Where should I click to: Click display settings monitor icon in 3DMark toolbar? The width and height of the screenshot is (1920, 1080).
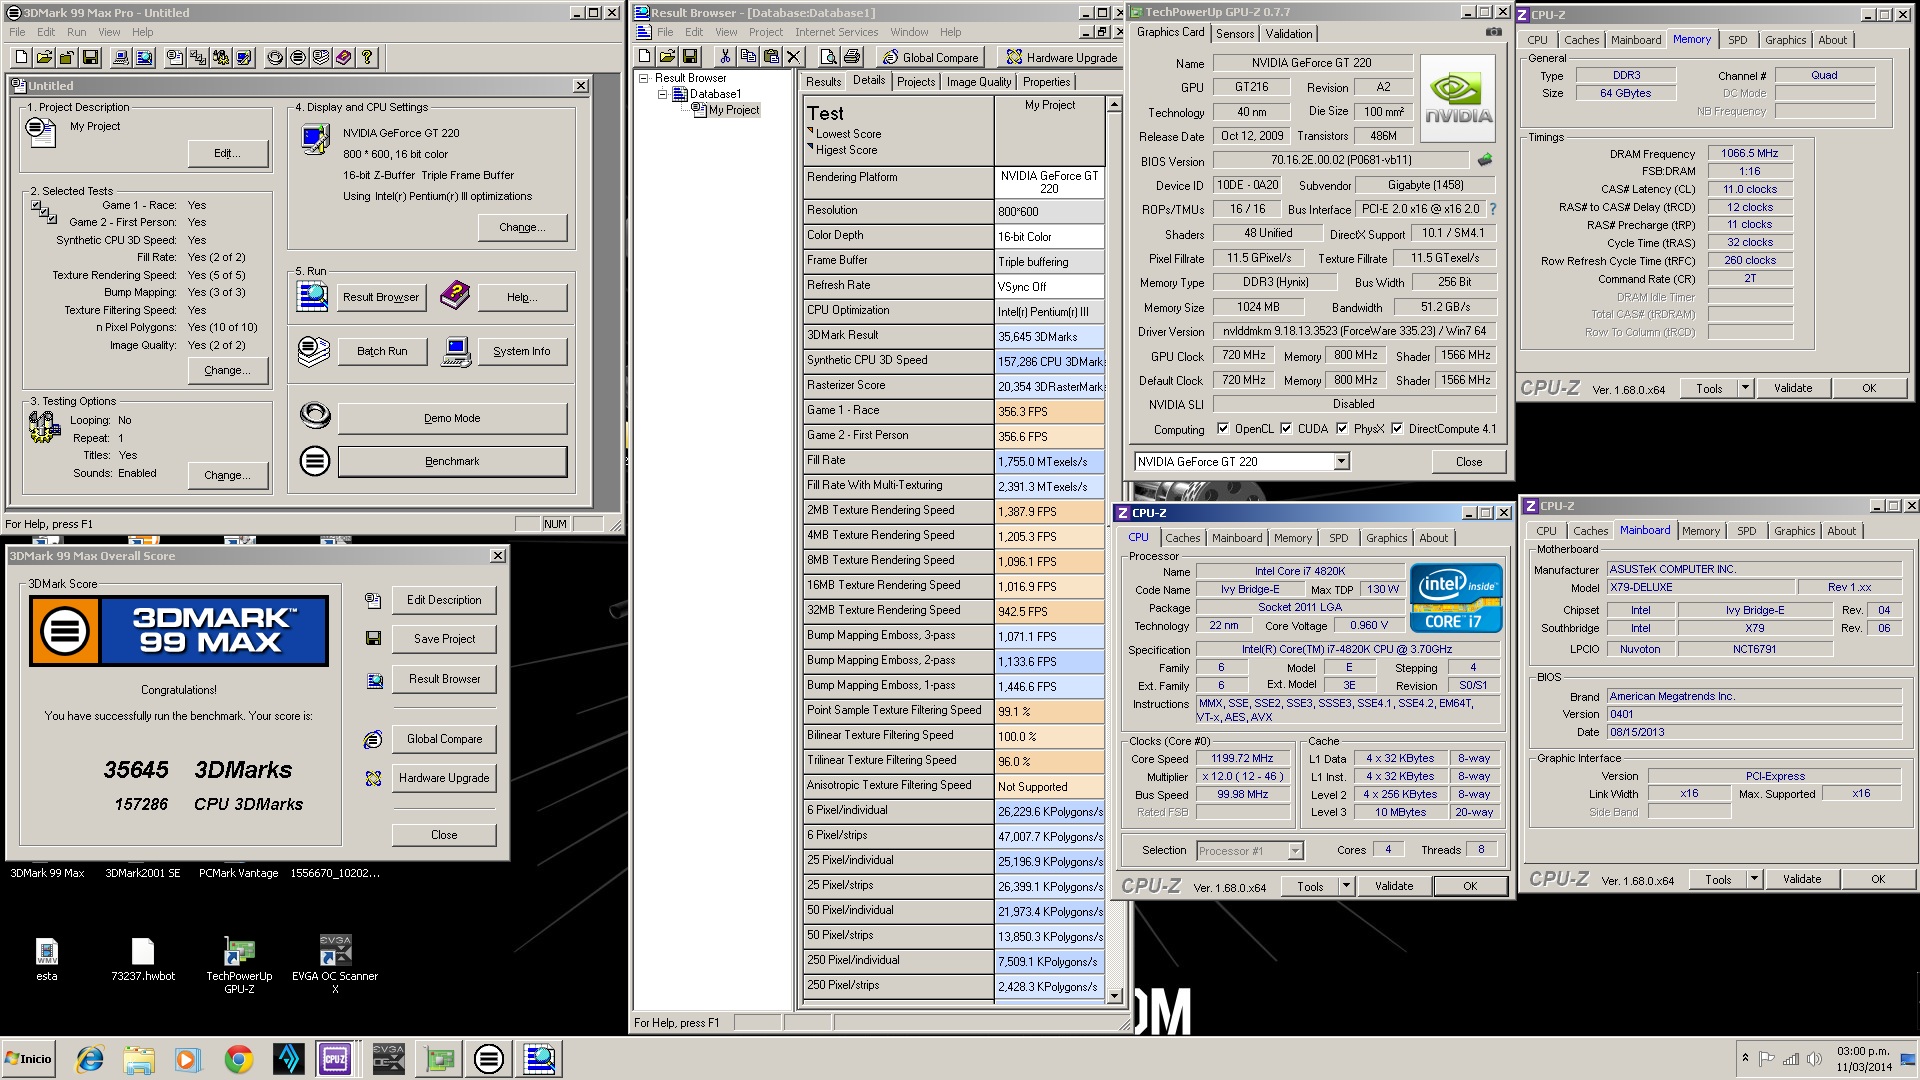tap(244, 57)
